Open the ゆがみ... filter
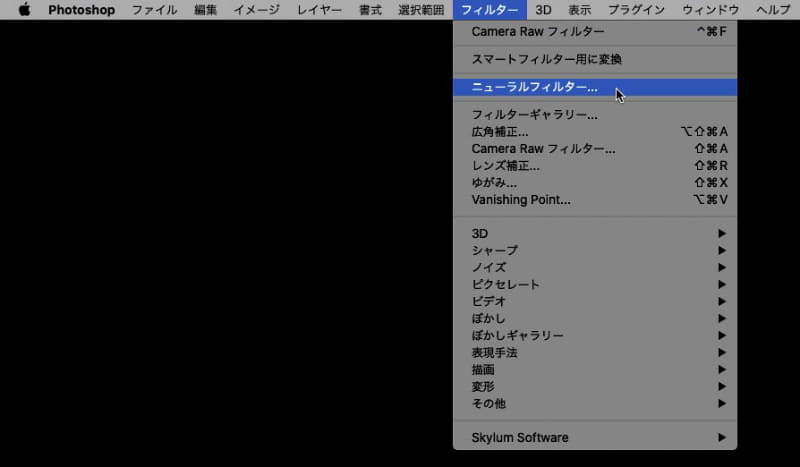Image resolution: width=800 pixels, height=467 pixels. [x=595, y=183]
